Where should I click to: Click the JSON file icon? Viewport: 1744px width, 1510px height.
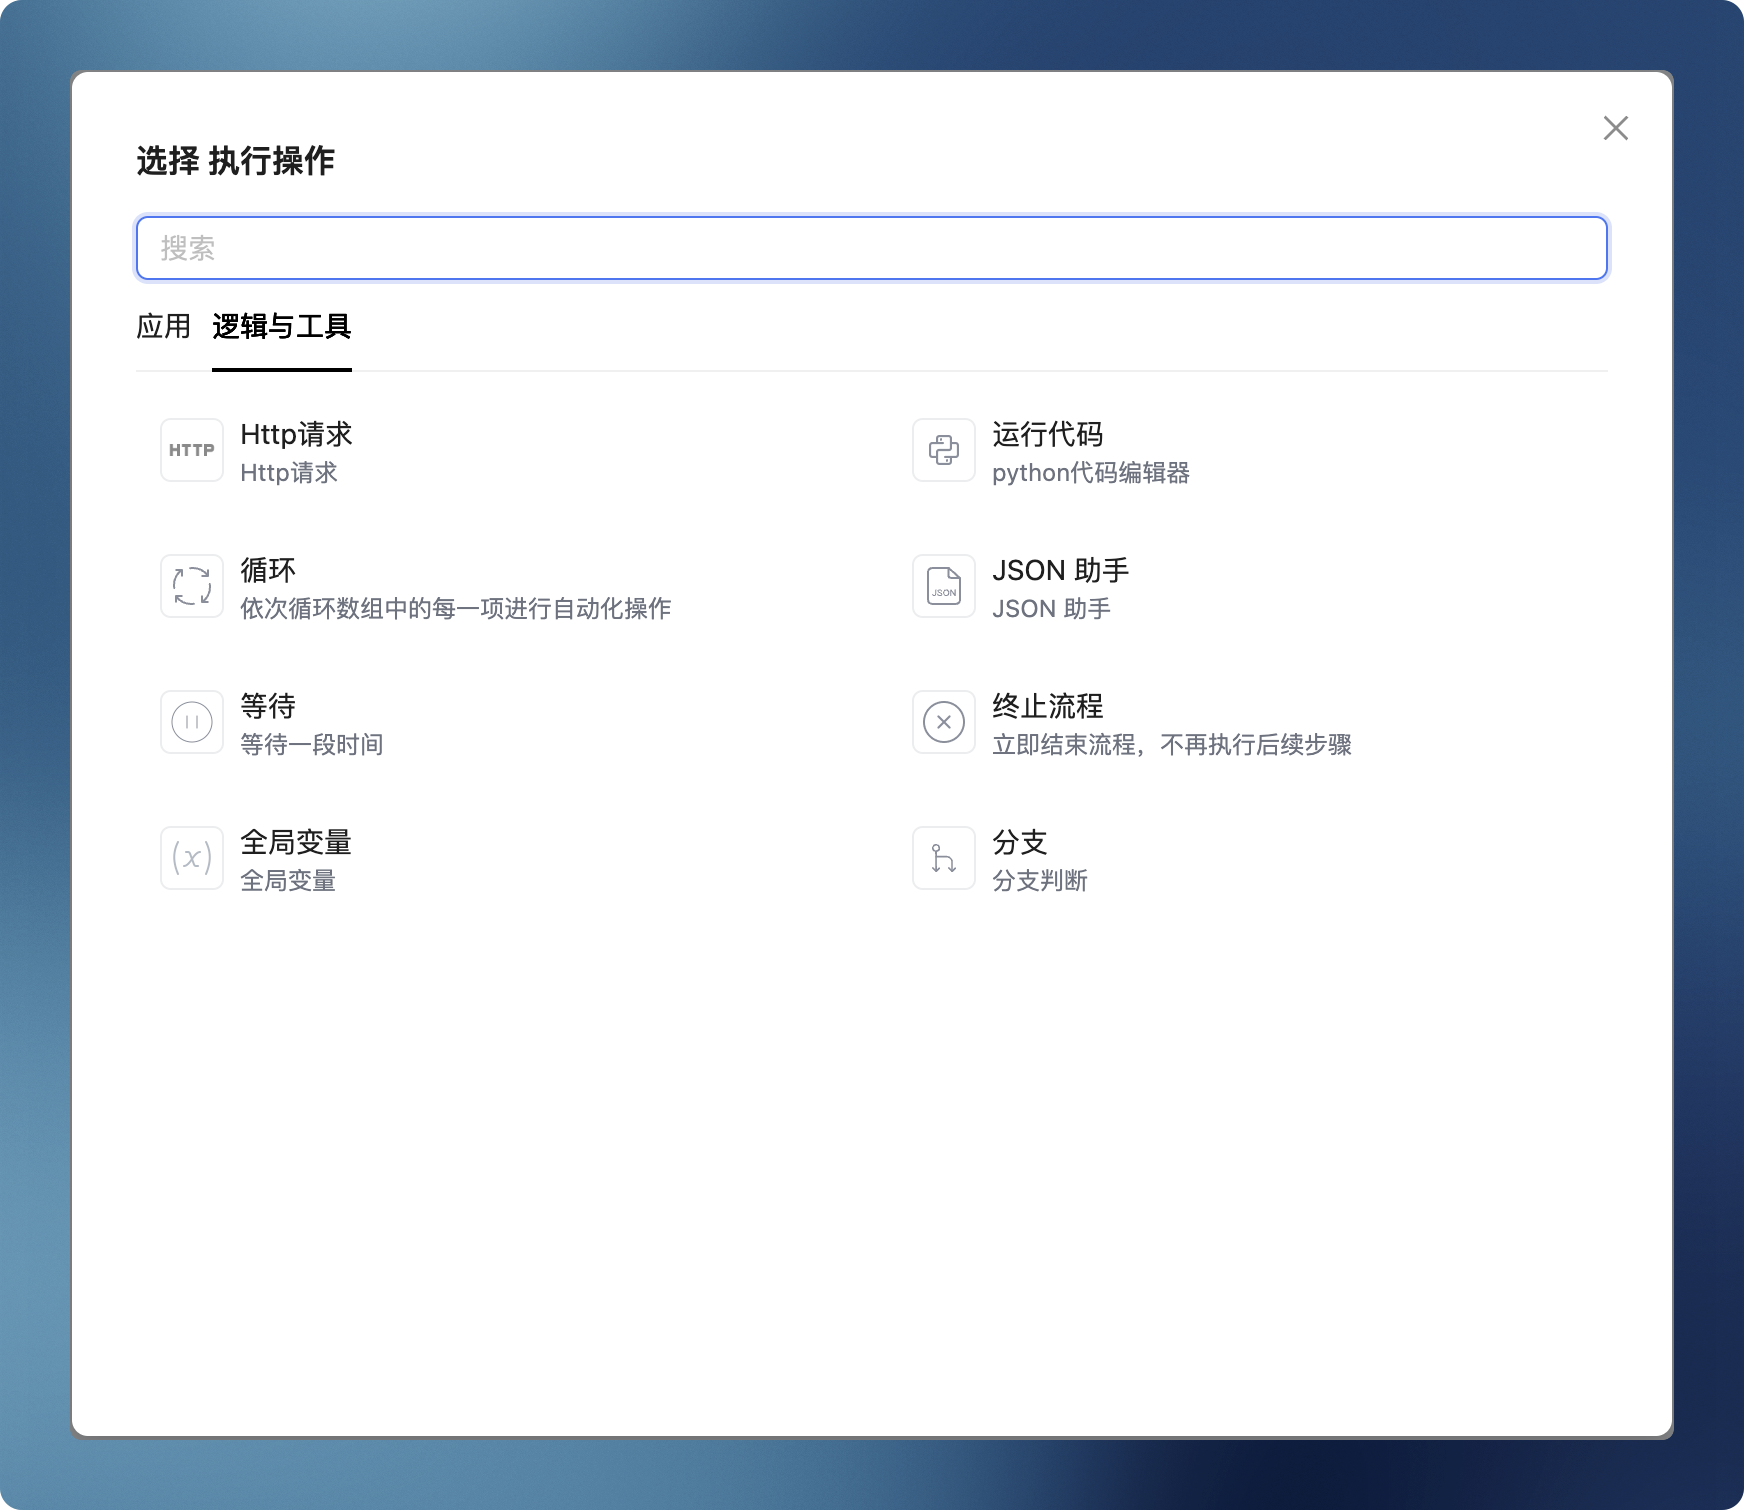tap(943, 586)
